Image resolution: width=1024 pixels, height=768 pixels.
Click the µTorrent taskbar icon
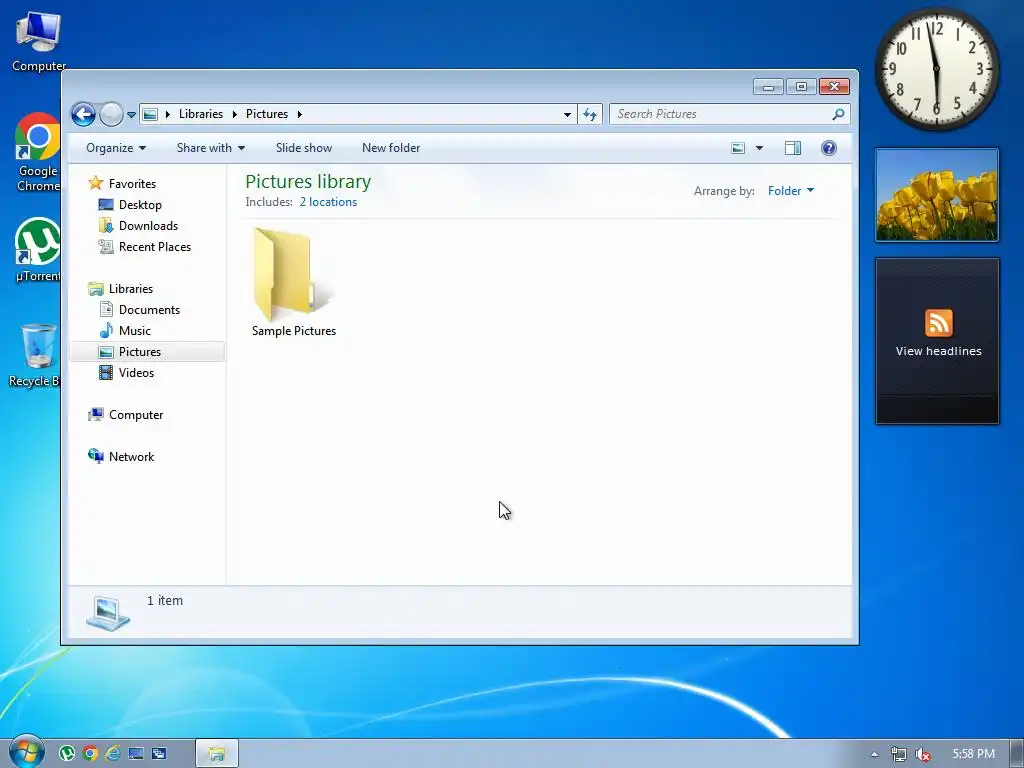[67, 754]
